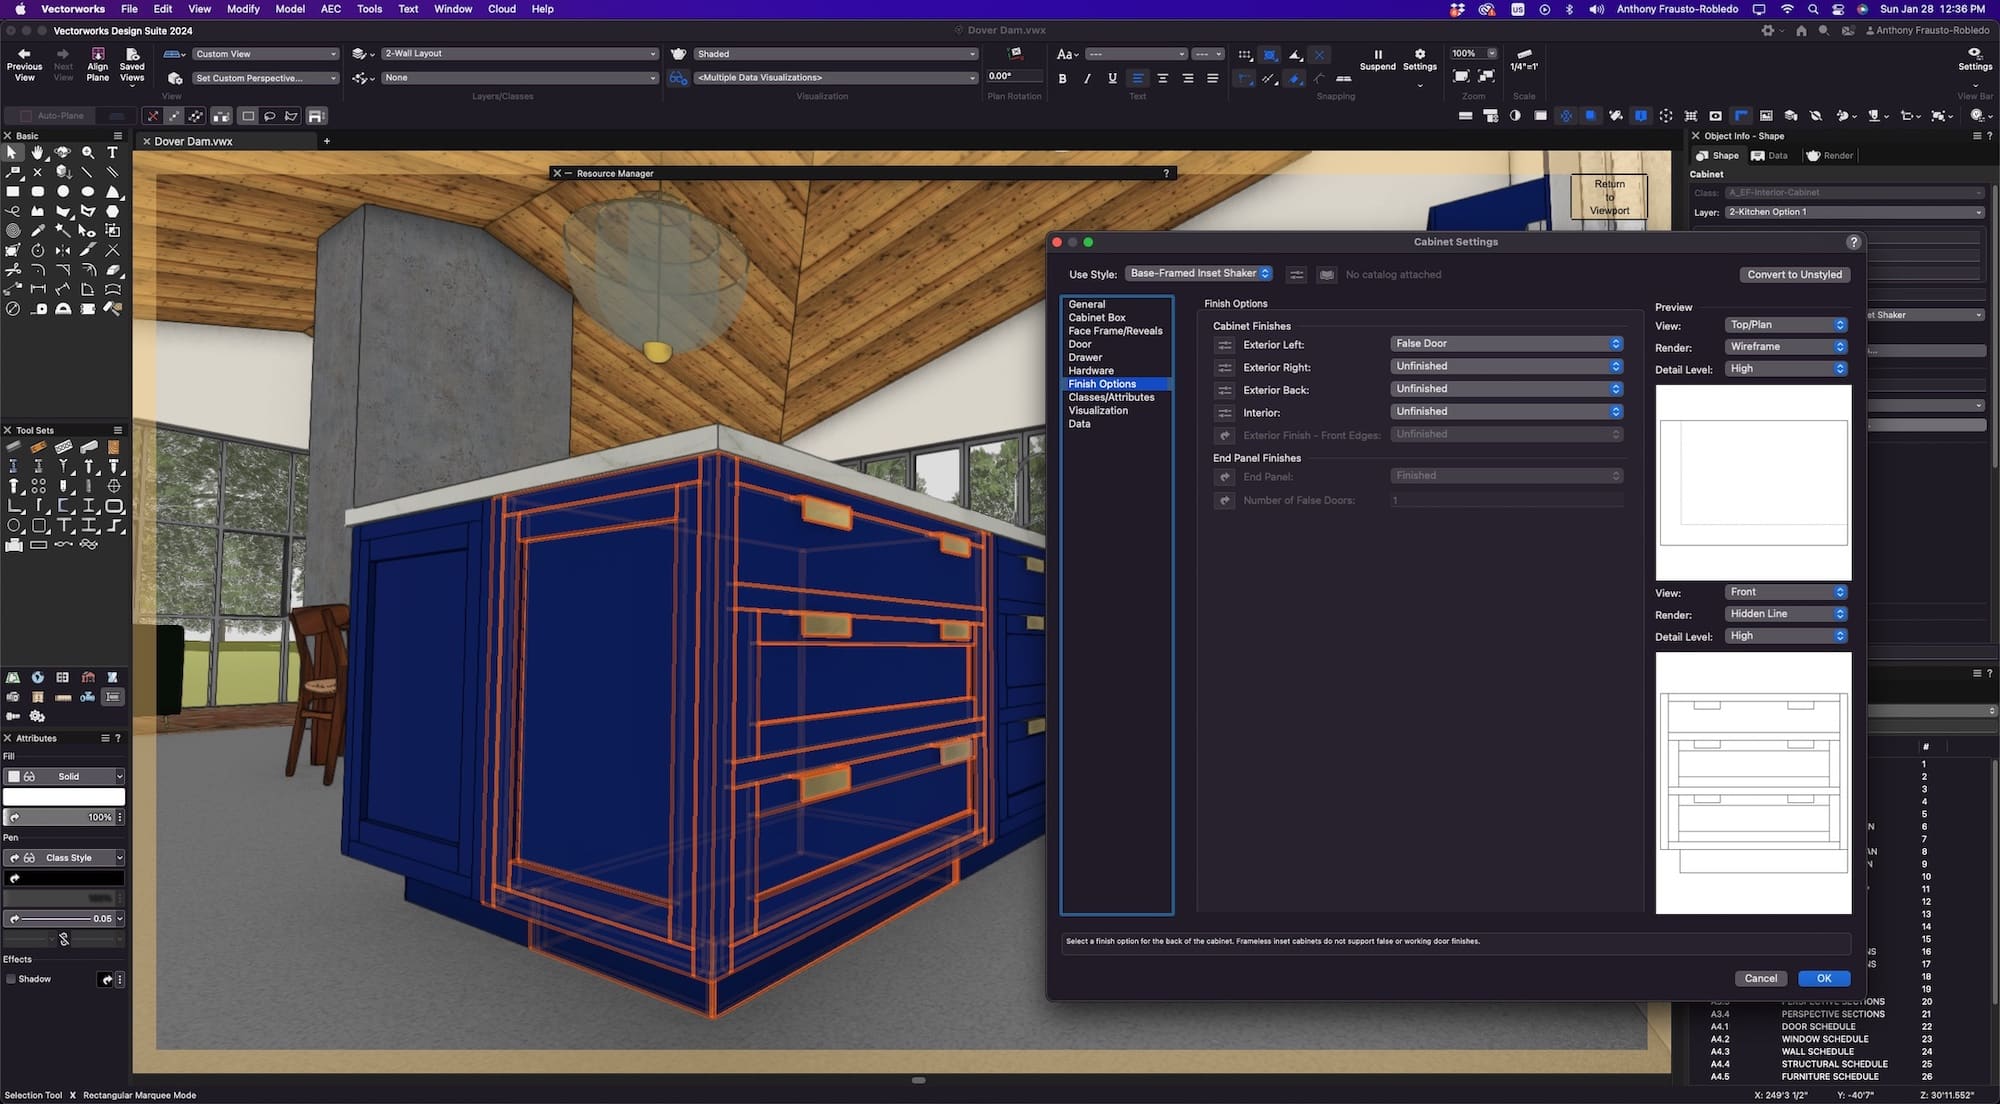
Task: Select the Text tool
Action: point(113,152)
